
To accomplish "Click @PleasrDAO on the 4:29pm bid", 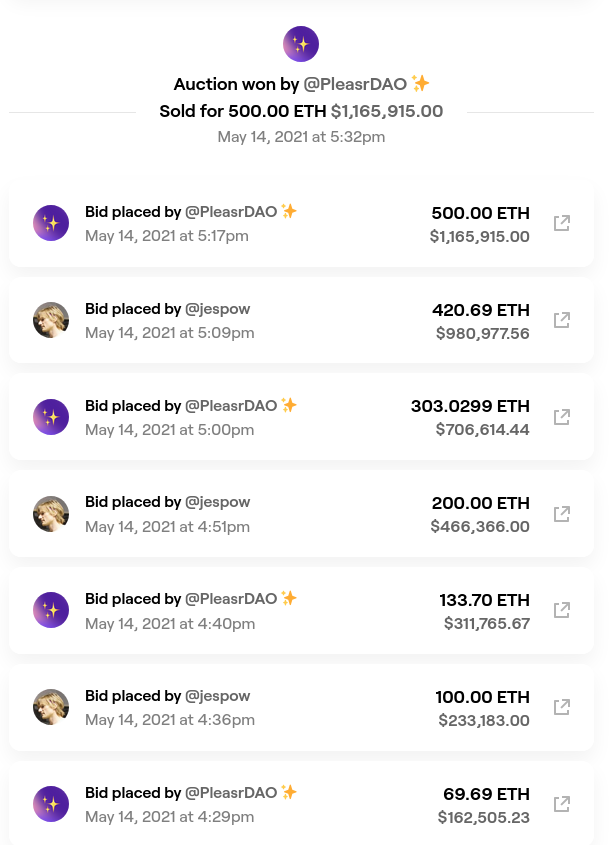I will click(231, 793).
